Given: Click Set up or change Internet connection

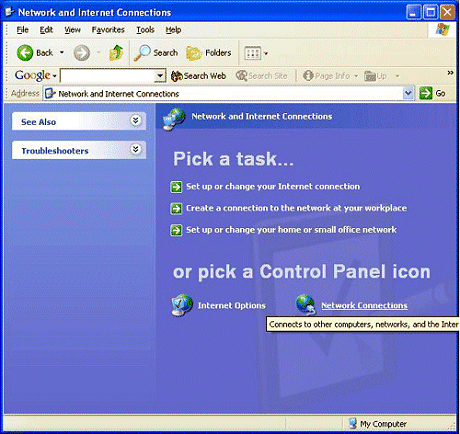Looking at the screenshot, I should [x=273, y=186].
